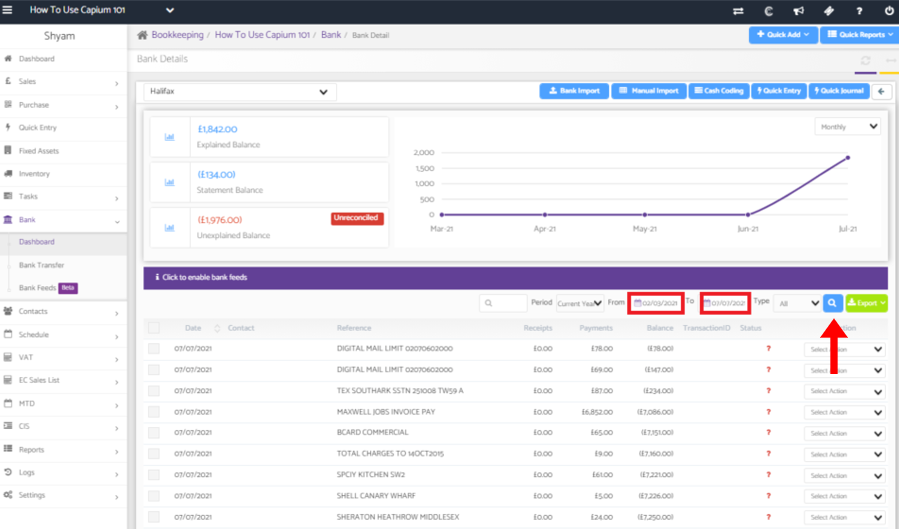Click the home icon in breadcrumb
Viewport: 899px width, 529px height.
(142, 35)
